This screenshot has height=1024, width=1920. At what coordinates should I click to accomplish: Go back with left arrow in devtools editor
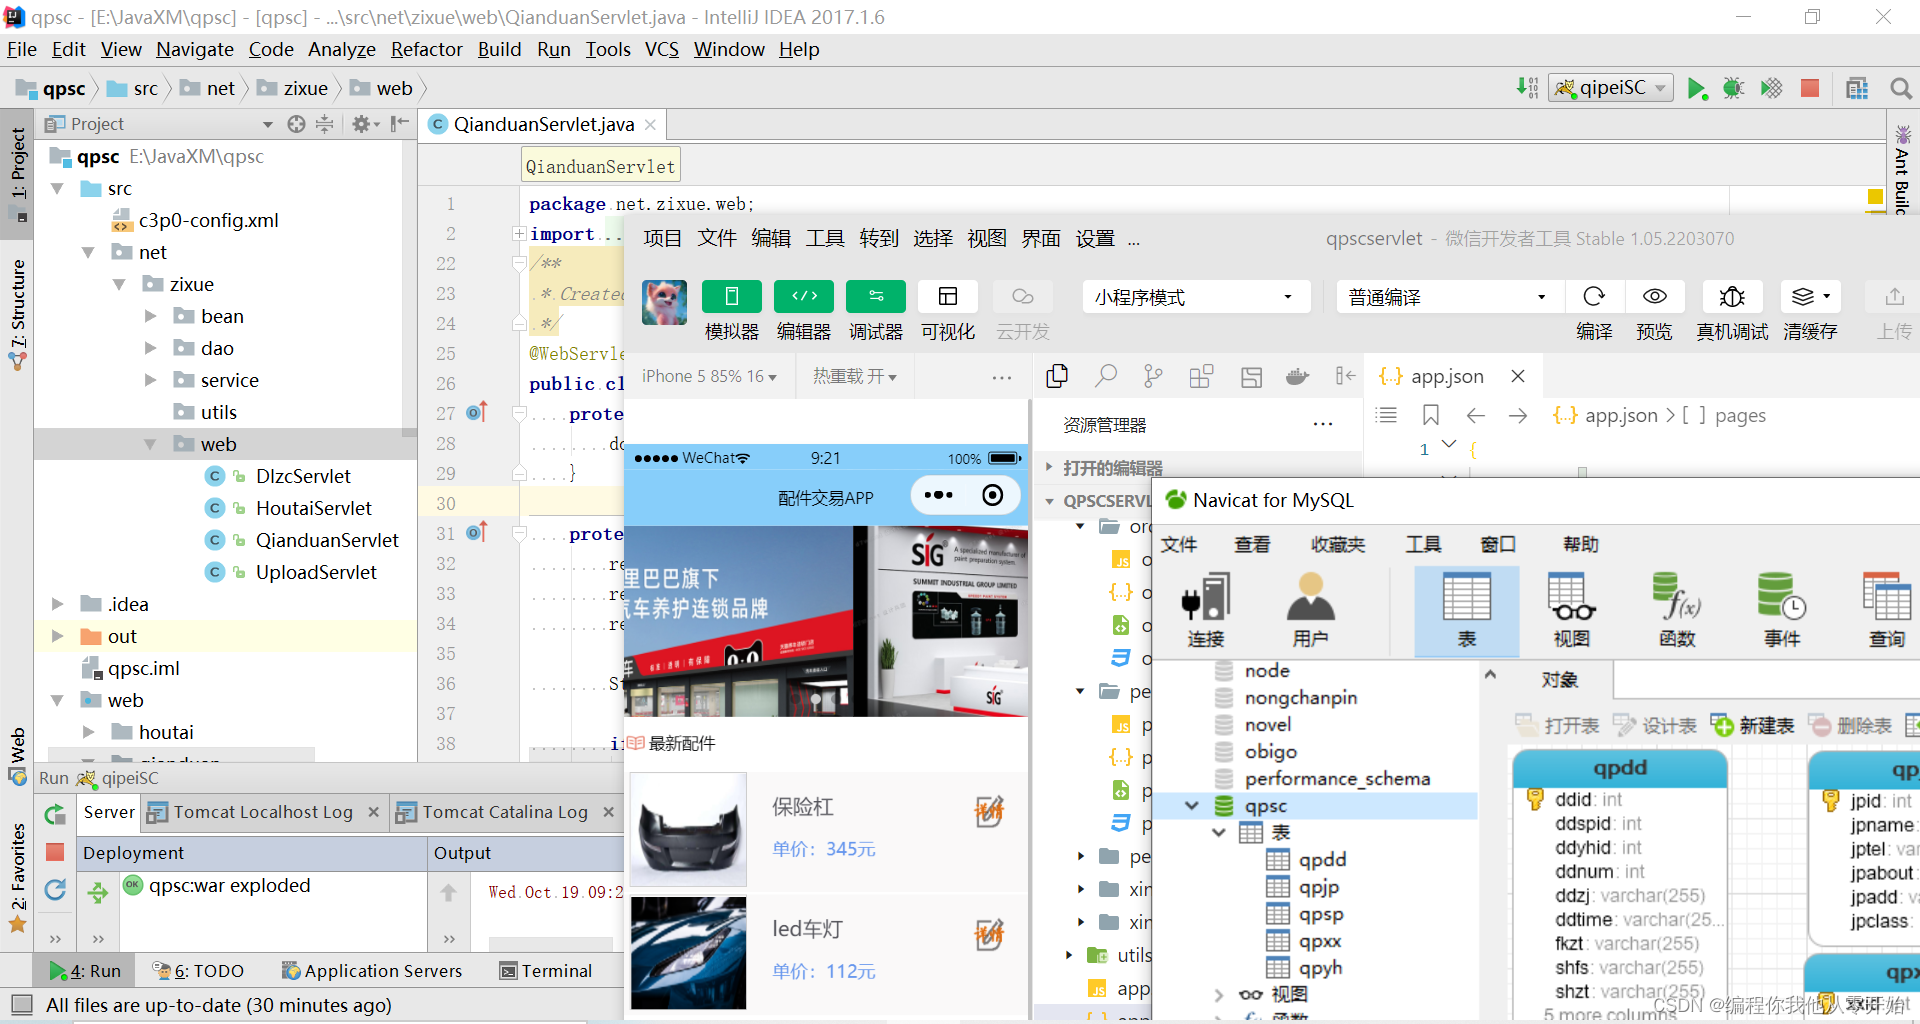pyautogui.click(x=1475, y=415)
